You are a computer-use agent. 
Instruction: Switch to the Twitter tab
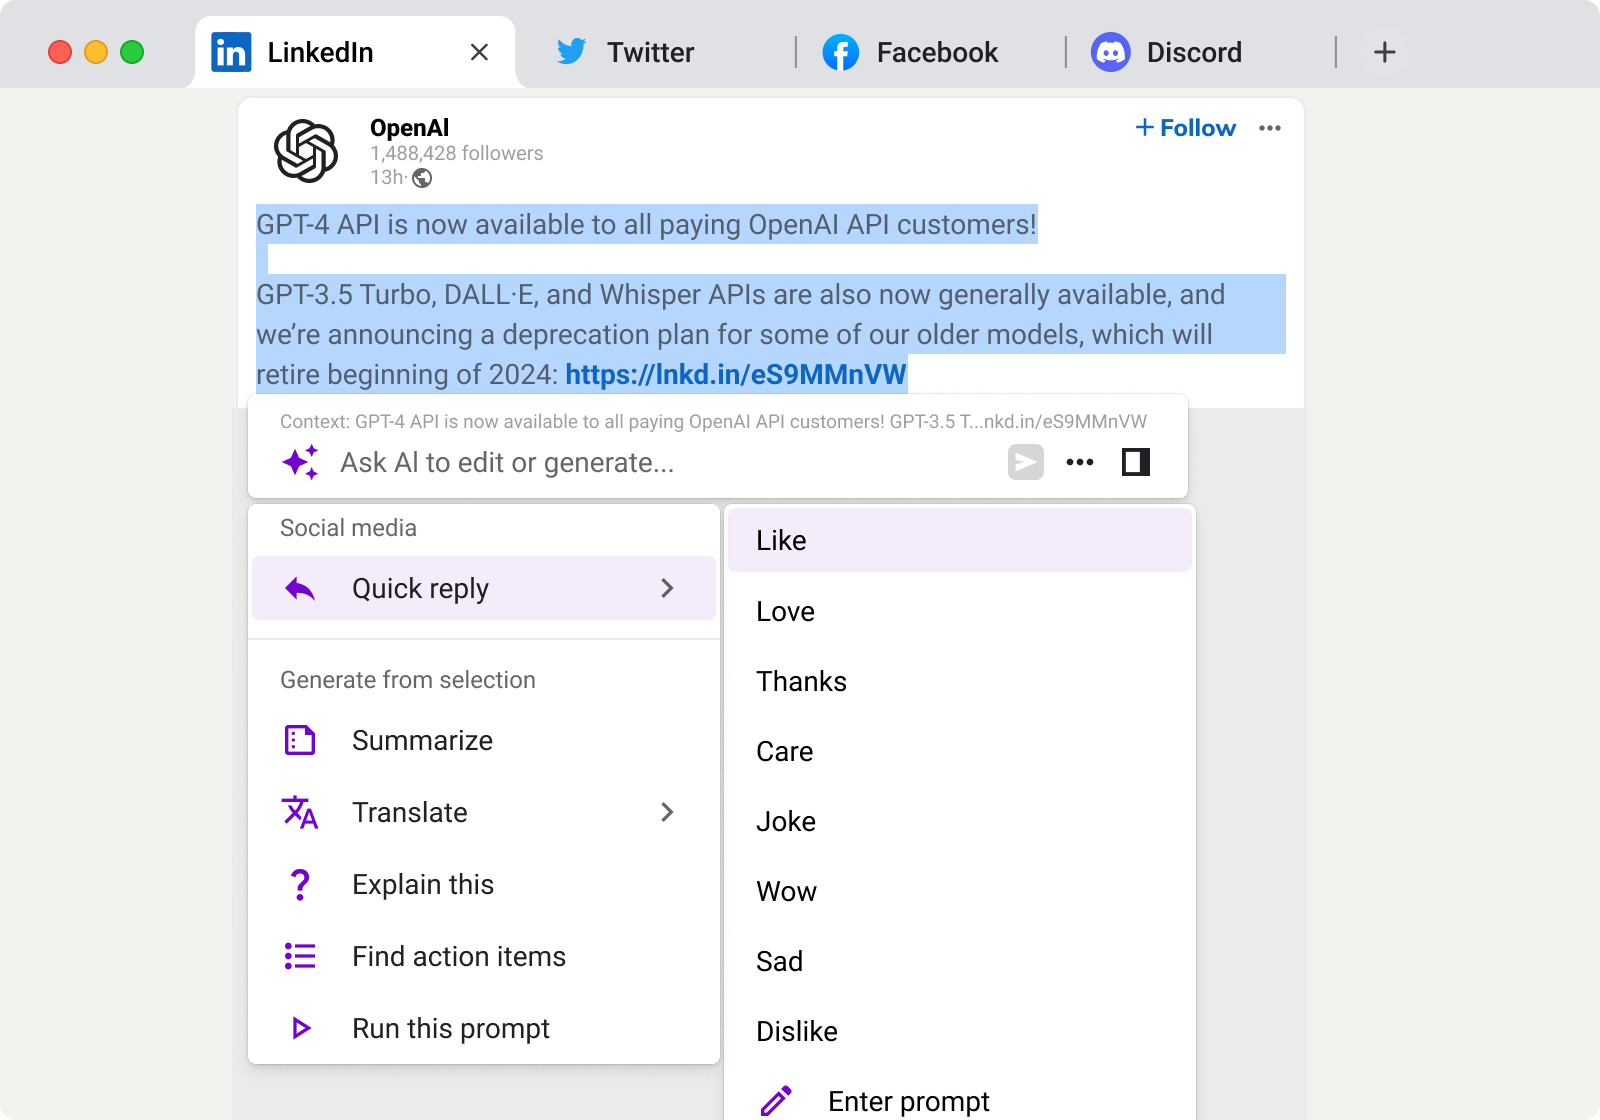point(651,52)
